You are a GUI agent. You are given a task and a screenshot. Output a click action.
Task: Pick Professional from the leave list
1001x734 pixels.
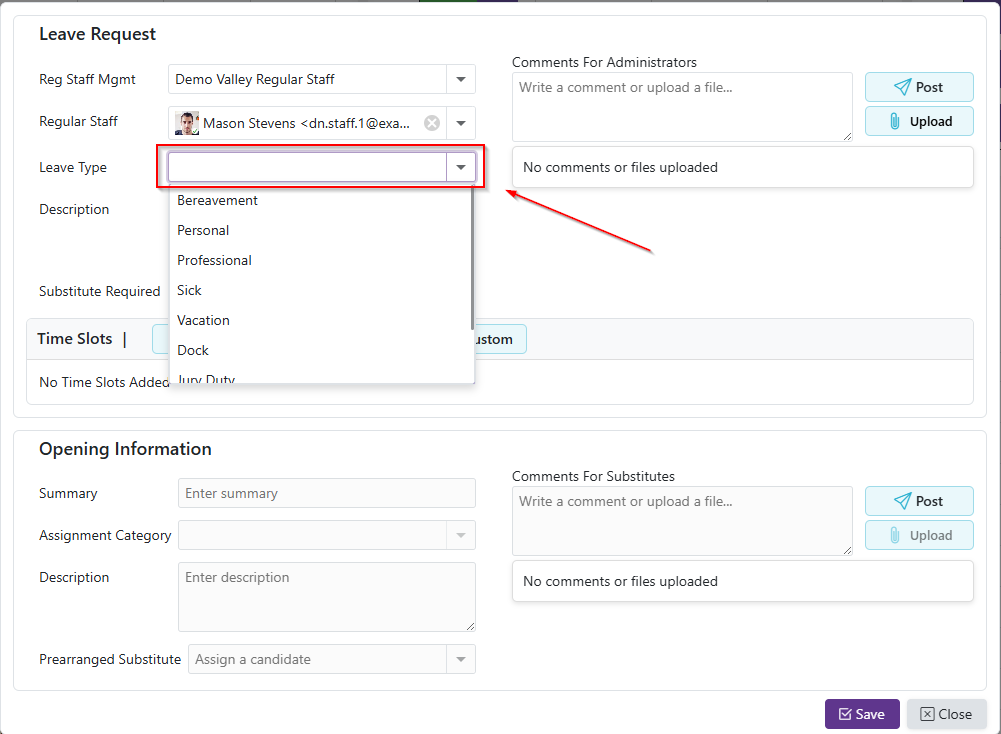(x=214, y=260)
